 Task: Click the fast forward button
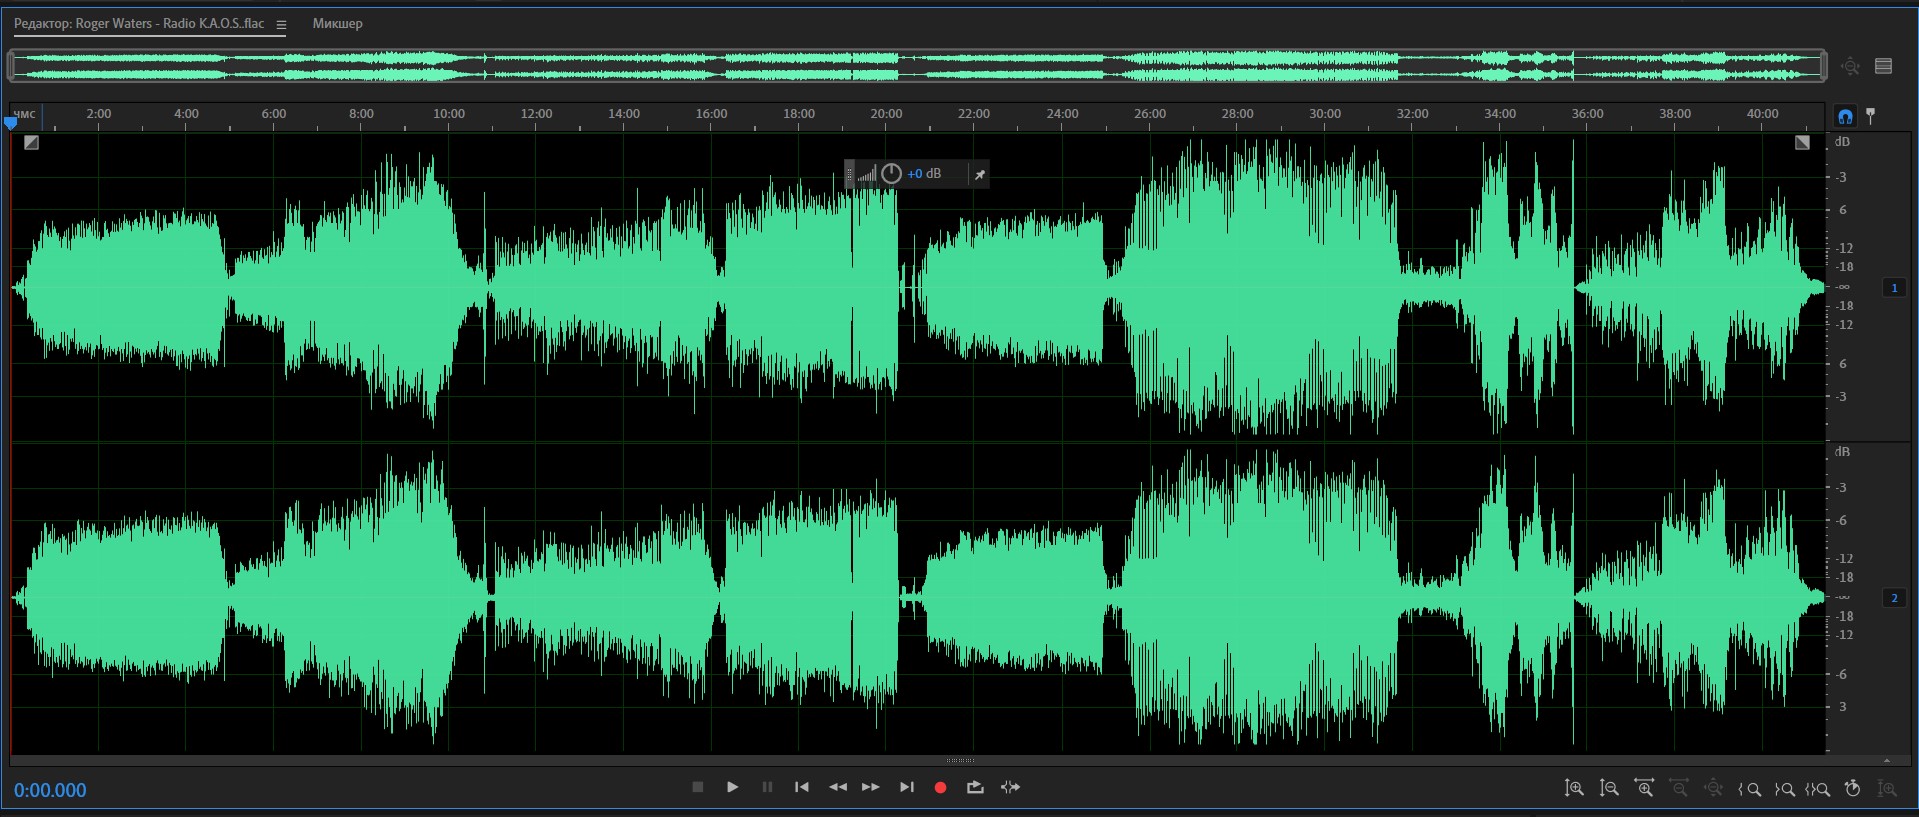(x=871, y=787)
